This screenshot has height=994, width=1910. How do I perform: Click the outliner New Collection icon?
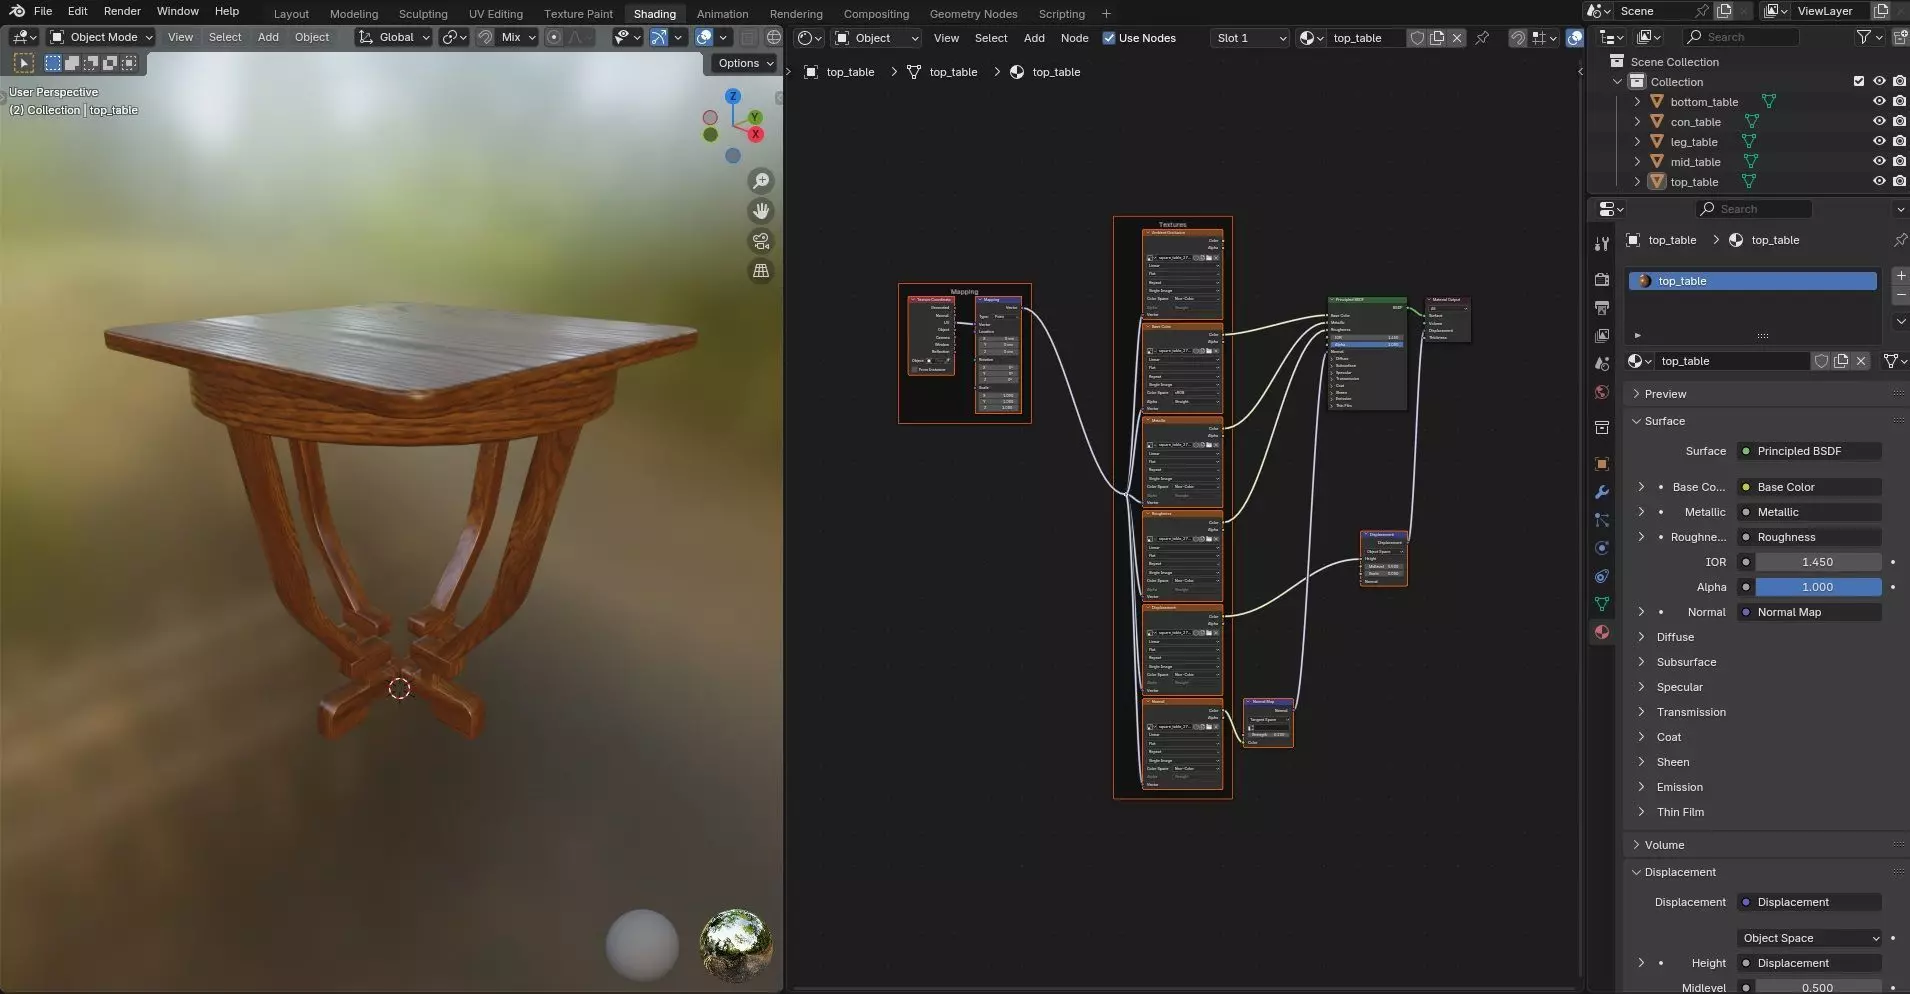coord(1901,37)
